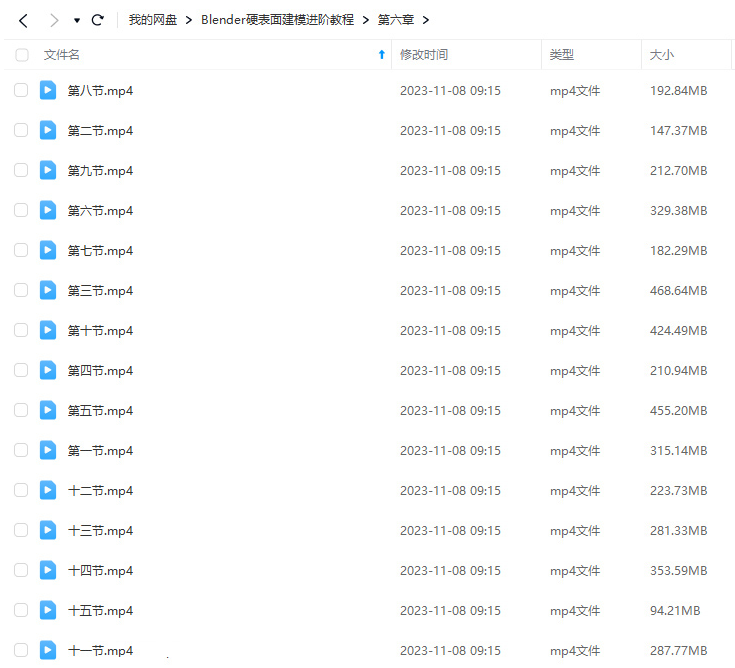This screenshot has width=735, height=668.
Task: Check the box for 第一节.mp4
Action: [21, 450]
